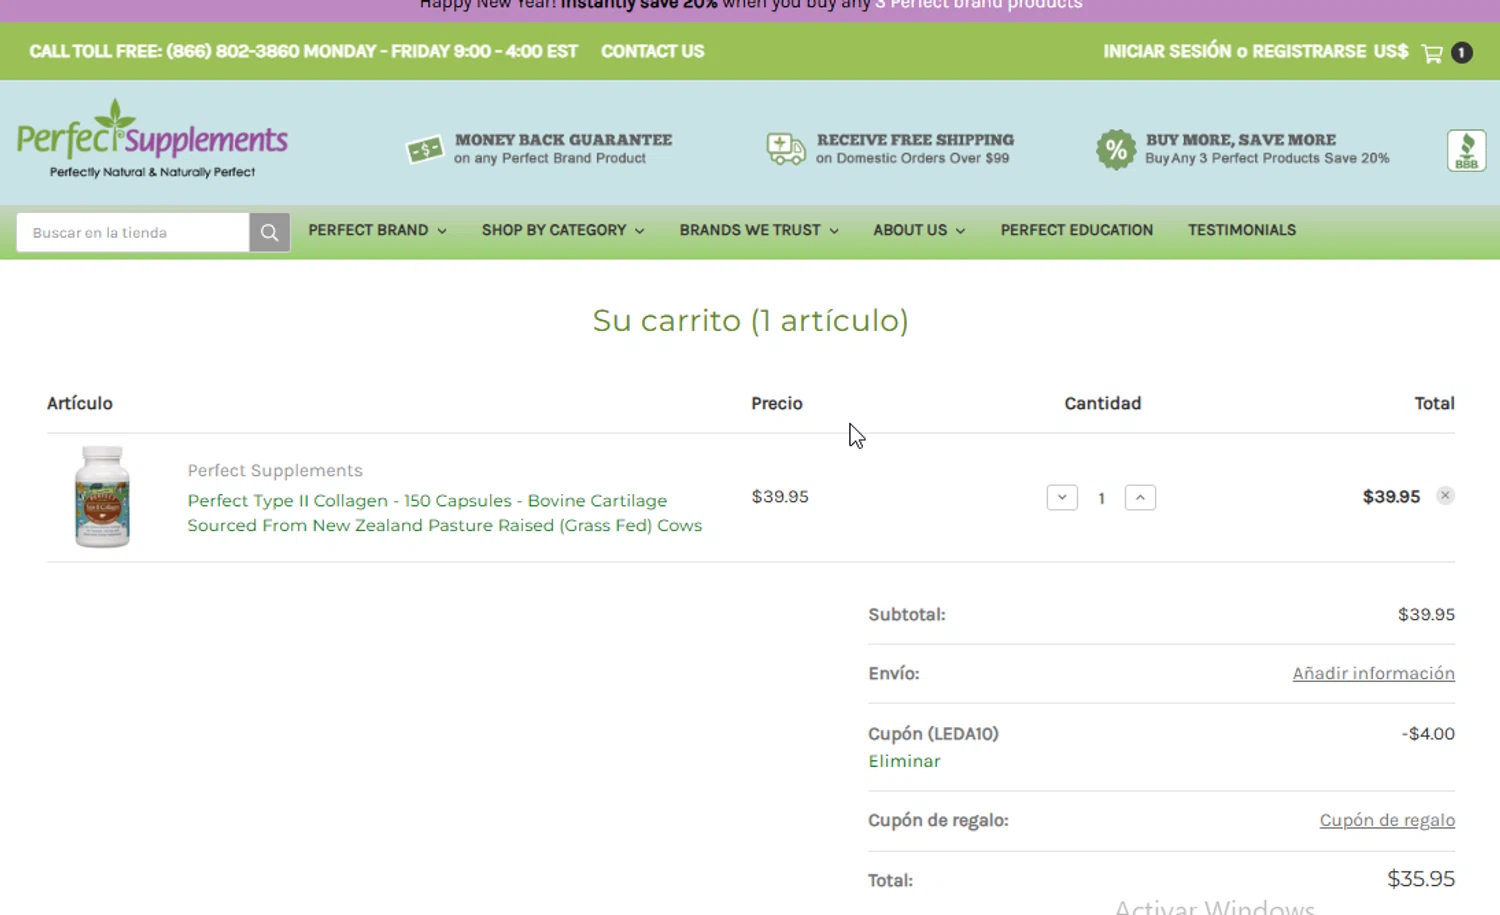
Task: Click the 'MONEY BACK GUARANTEE' heading text
Action: click(563, 140)
